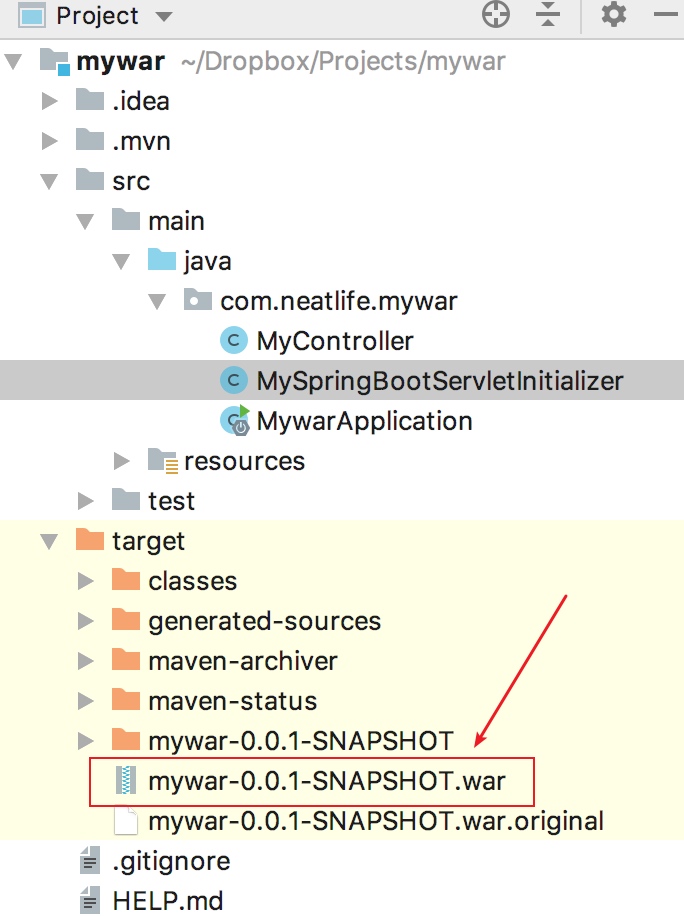Expand the test folder
684x916 pixels.
pyautogui.click(x=86, y=501)
